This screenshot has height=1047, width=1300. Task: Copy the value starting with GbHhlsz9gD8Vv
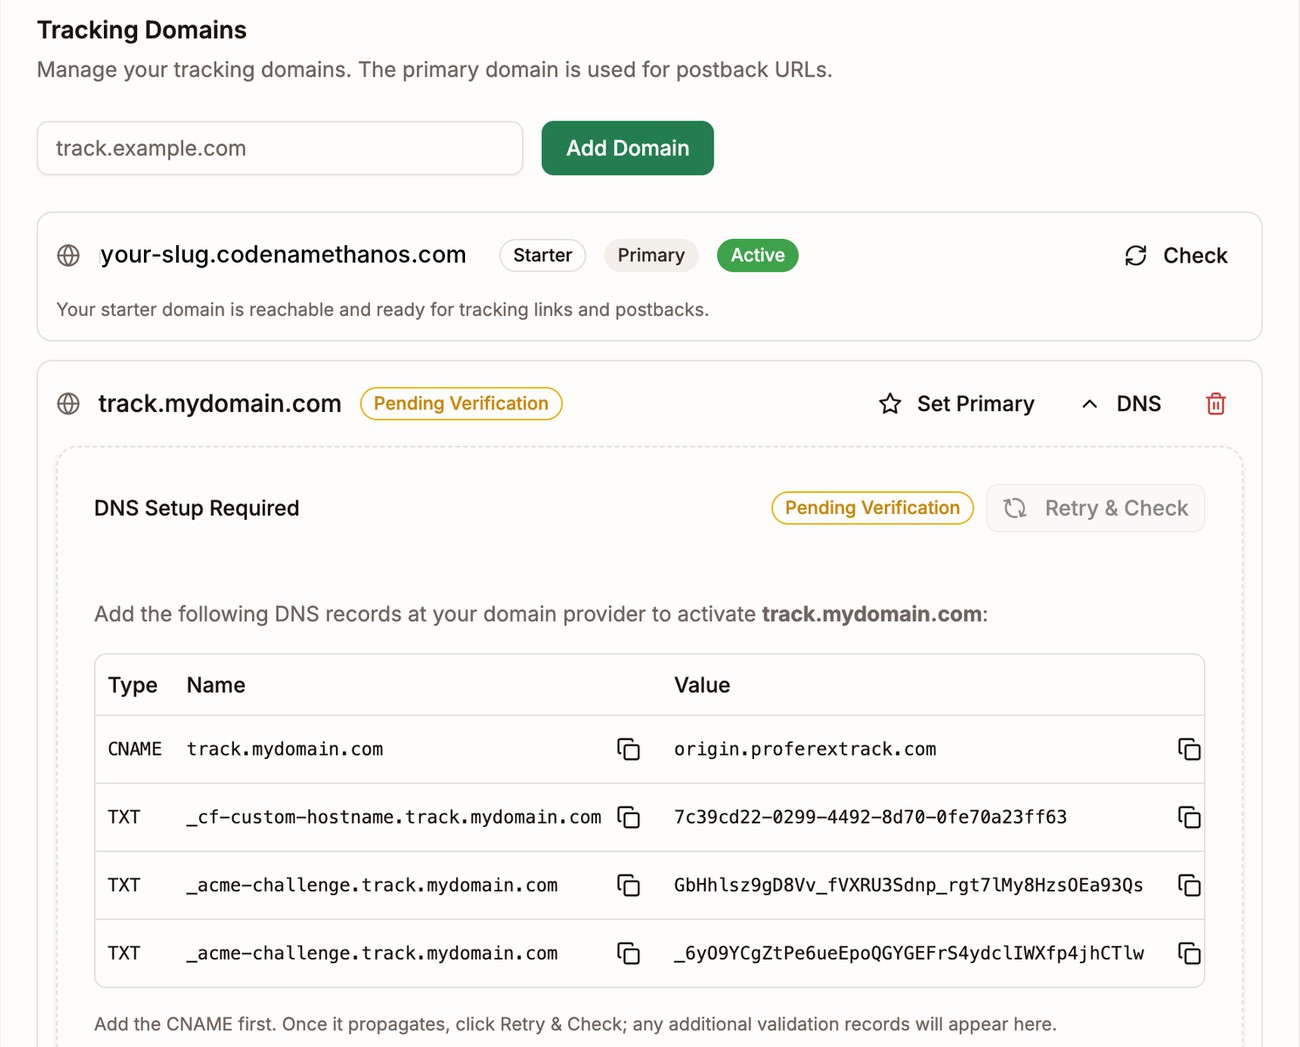point(1189,885)
